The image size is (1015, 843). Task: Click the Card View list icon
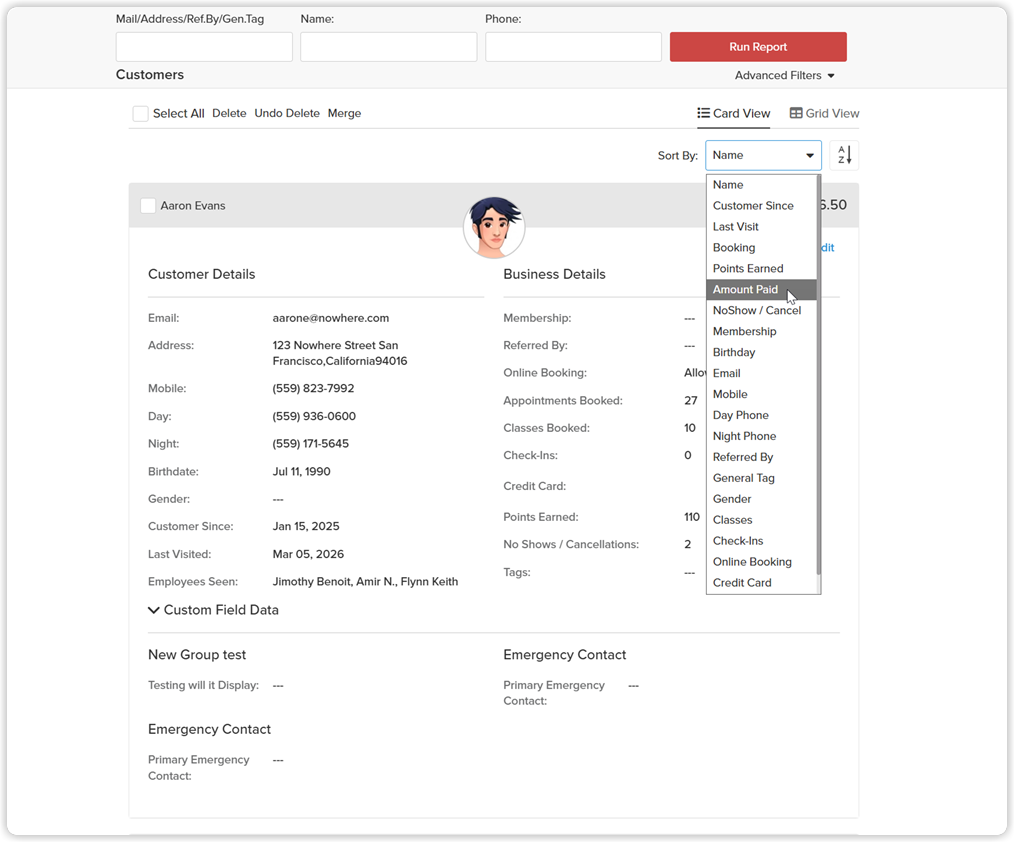[703, 113]
